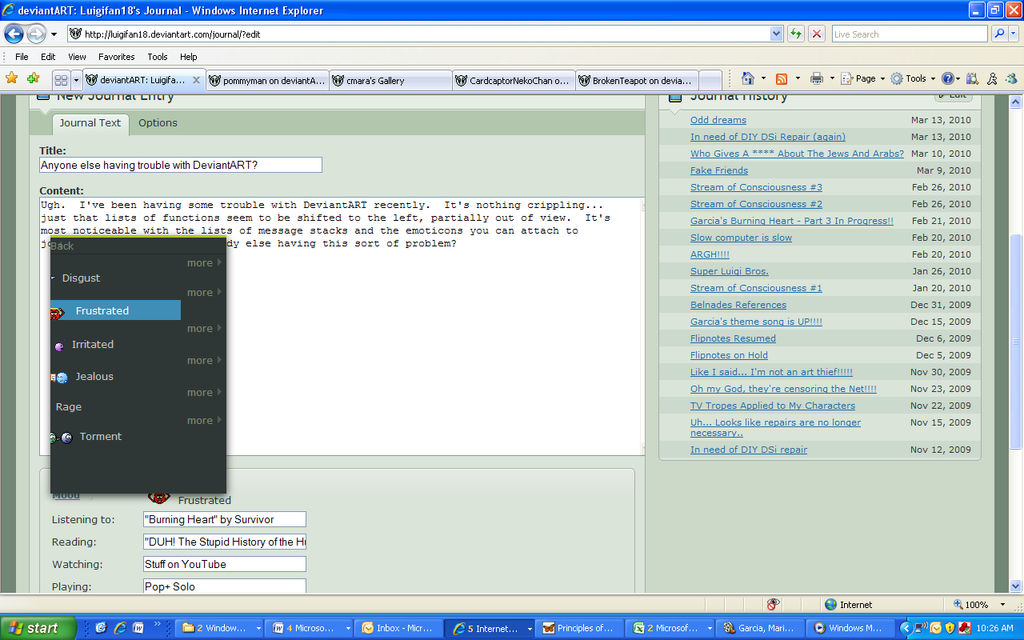Click the AIM running man icon
The image size is (1024, 640).
coord(992,79)
